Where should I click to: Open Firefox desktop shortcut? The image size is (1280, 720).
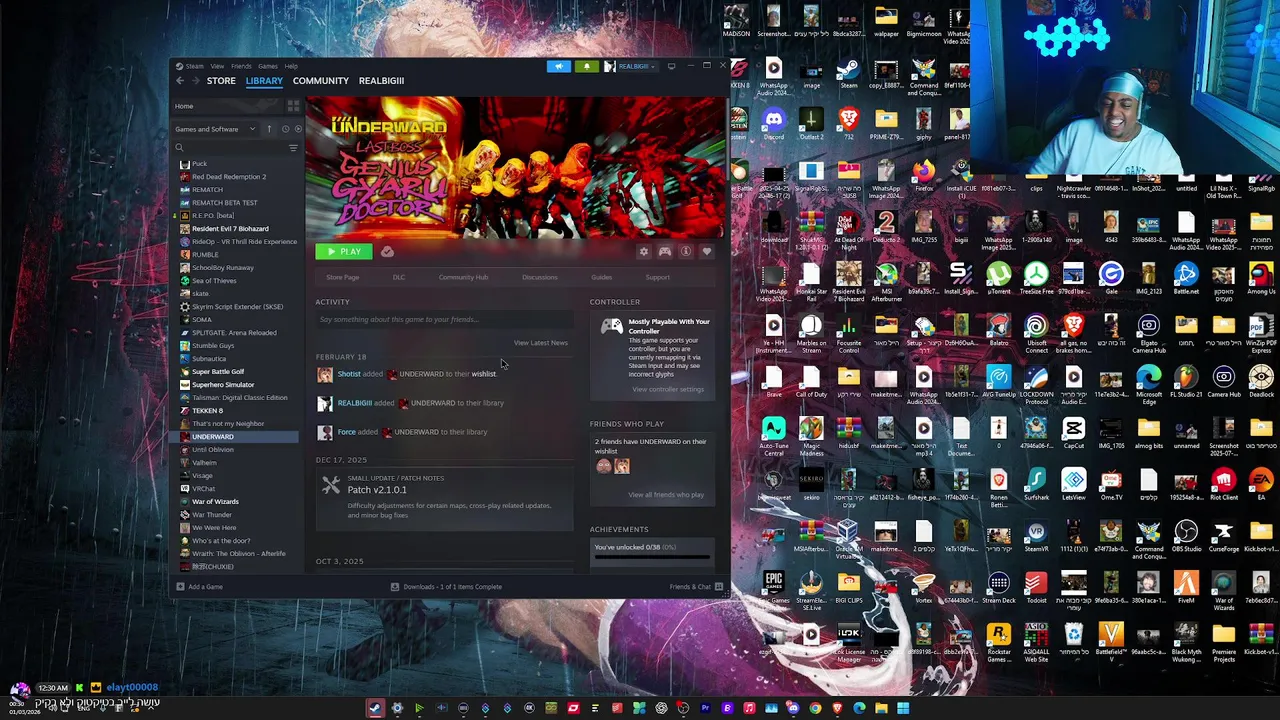[x=924, y=175]
